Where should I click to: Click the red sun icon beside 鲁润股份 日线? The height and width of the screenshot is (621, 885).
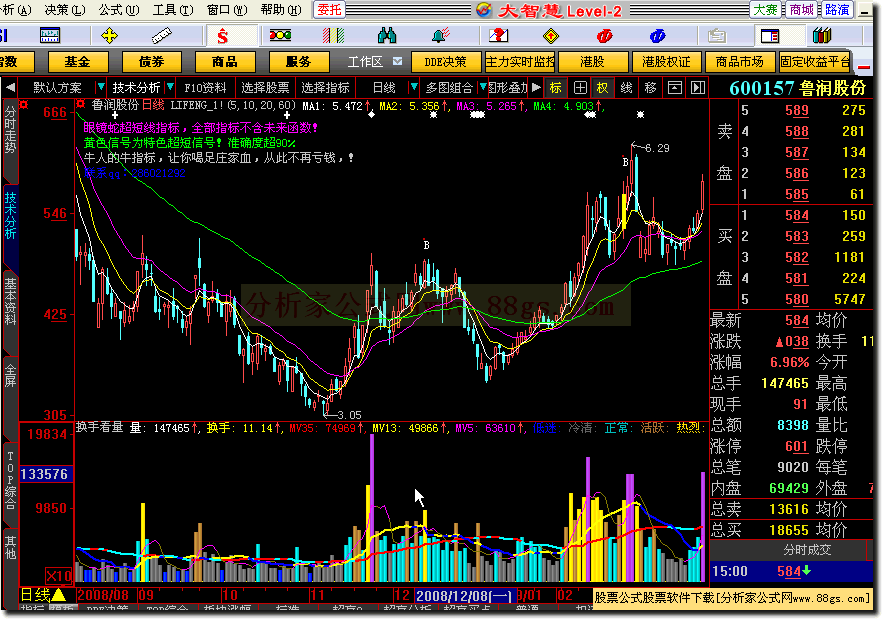pyautogui.click(x=81, y=104)
